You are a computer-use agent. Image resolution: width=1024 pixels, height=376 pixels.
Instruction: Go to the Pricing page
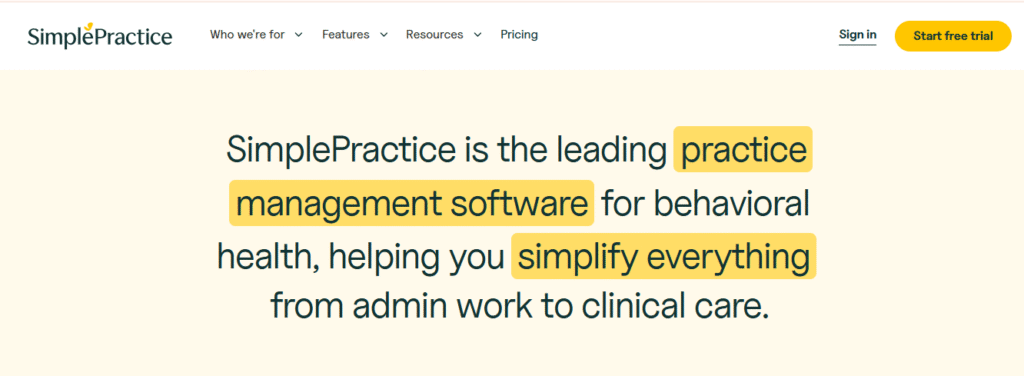pyautogui.click(x=519, y=35)
